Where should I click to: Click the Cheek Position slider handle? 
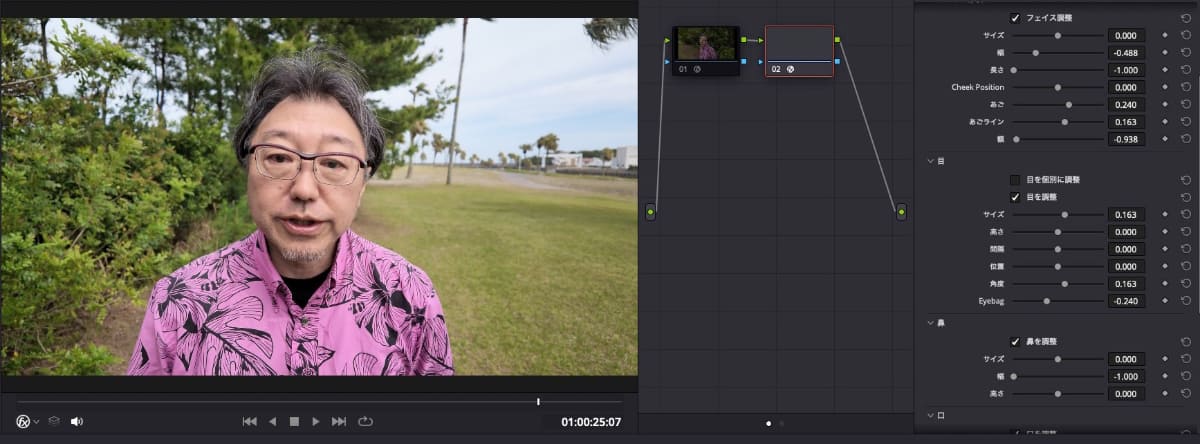(x=1058, y=87)
